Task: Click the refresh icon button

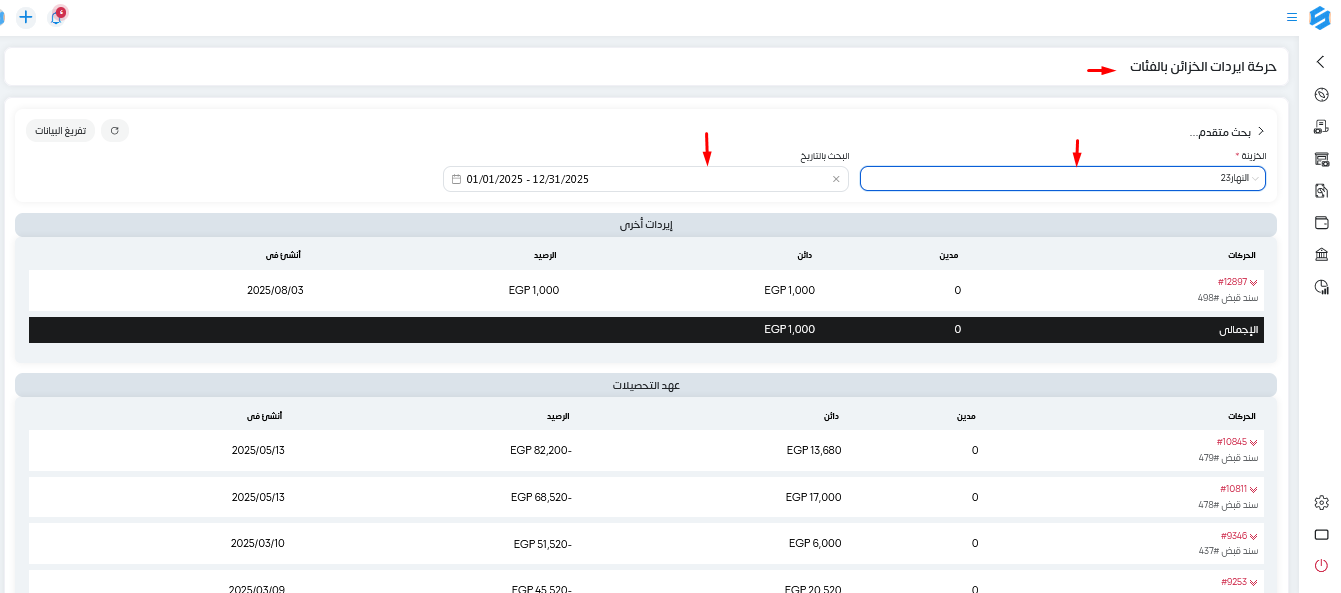Action: tap(115, 131)
